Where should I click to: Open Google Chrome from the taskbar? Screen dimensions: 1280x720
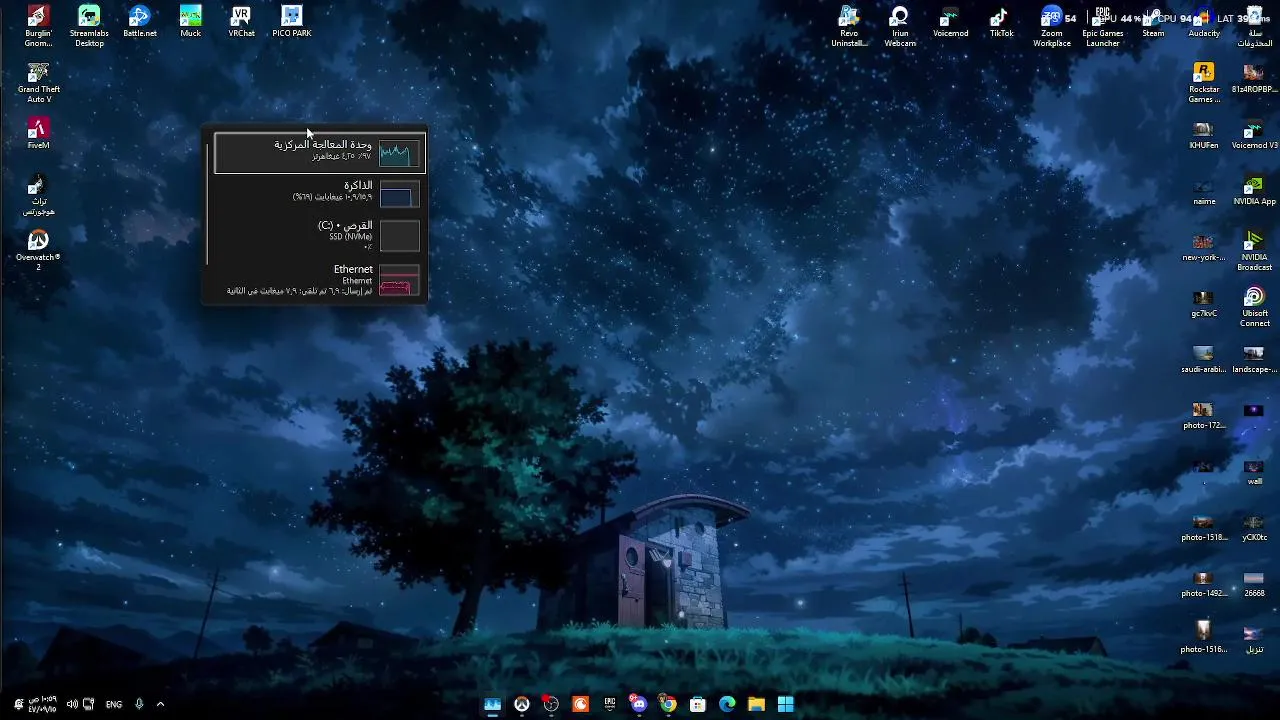point(668,705)
